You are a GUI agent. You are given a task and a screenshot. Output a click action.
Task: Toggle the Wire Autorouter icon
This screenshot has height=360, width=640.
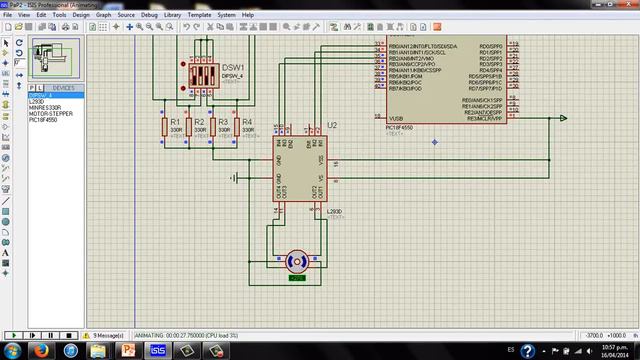(x=334, y=27)
